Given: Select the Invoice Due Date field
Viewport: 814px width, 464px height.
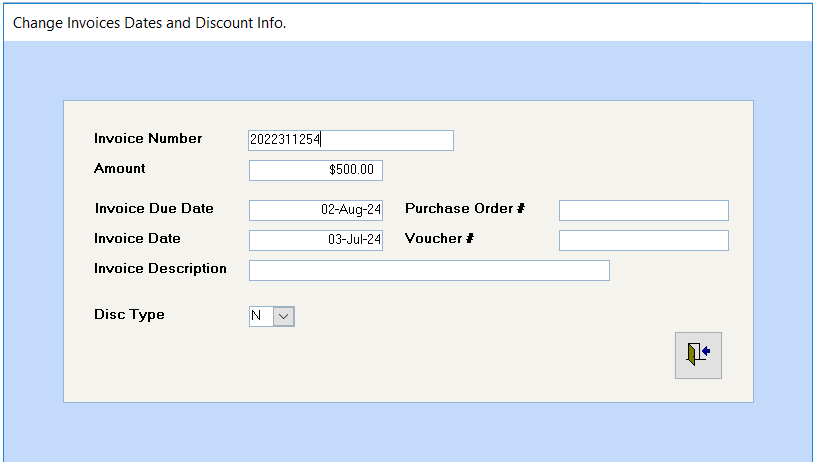Looking at the screenshot, I should click(x=315, y=210).
